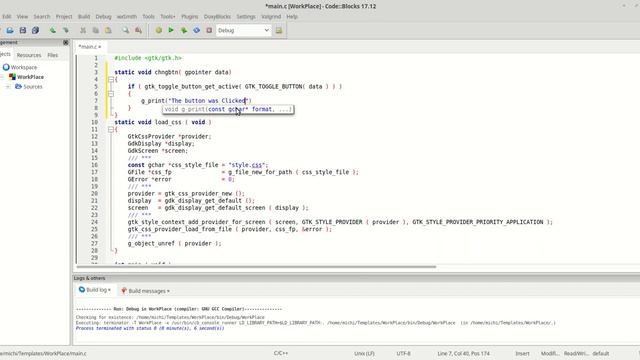Click the default status bar entry

click(601, 353)
